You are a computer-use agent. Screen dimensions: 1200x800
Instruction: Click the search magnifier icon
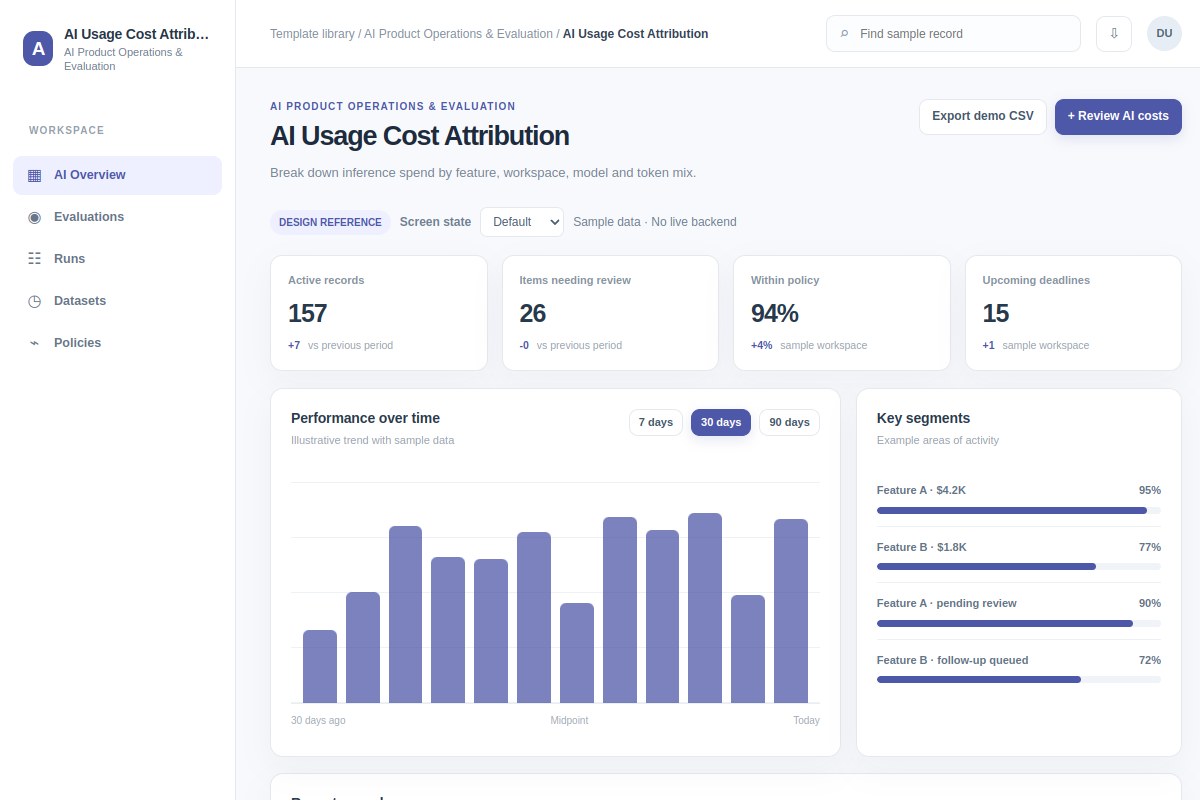(844, 34)
